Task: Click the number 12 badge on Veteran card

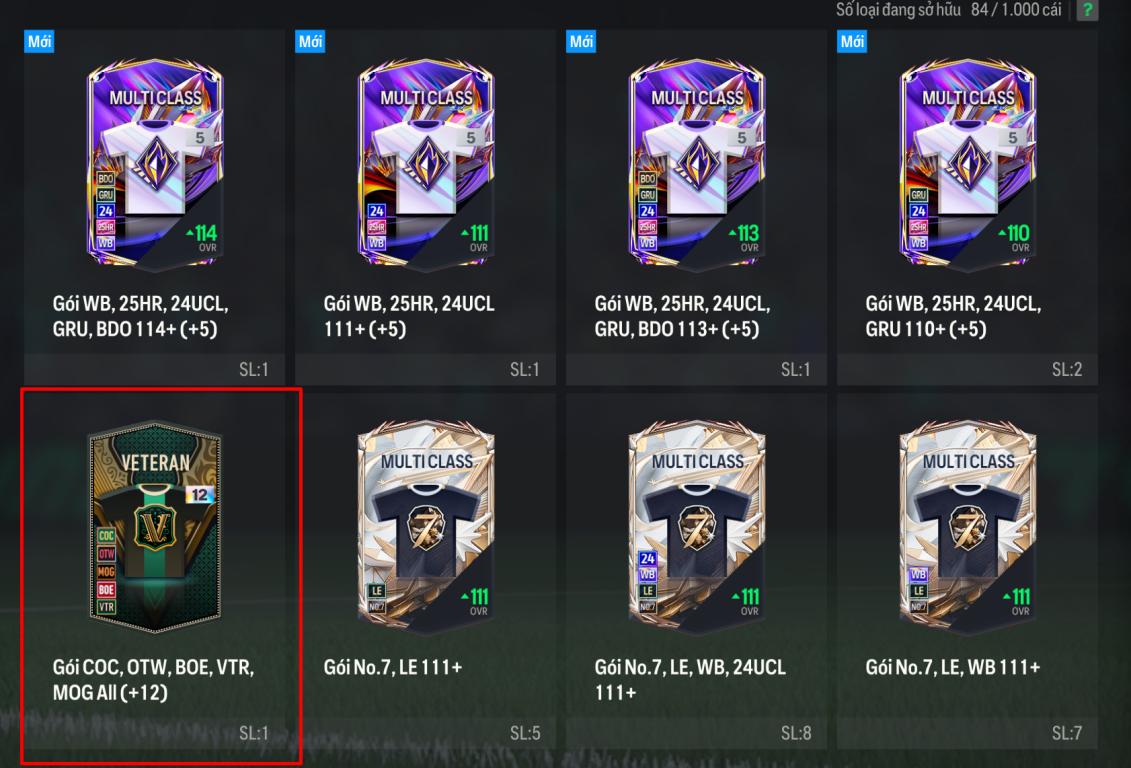Action: pos(200,495)
